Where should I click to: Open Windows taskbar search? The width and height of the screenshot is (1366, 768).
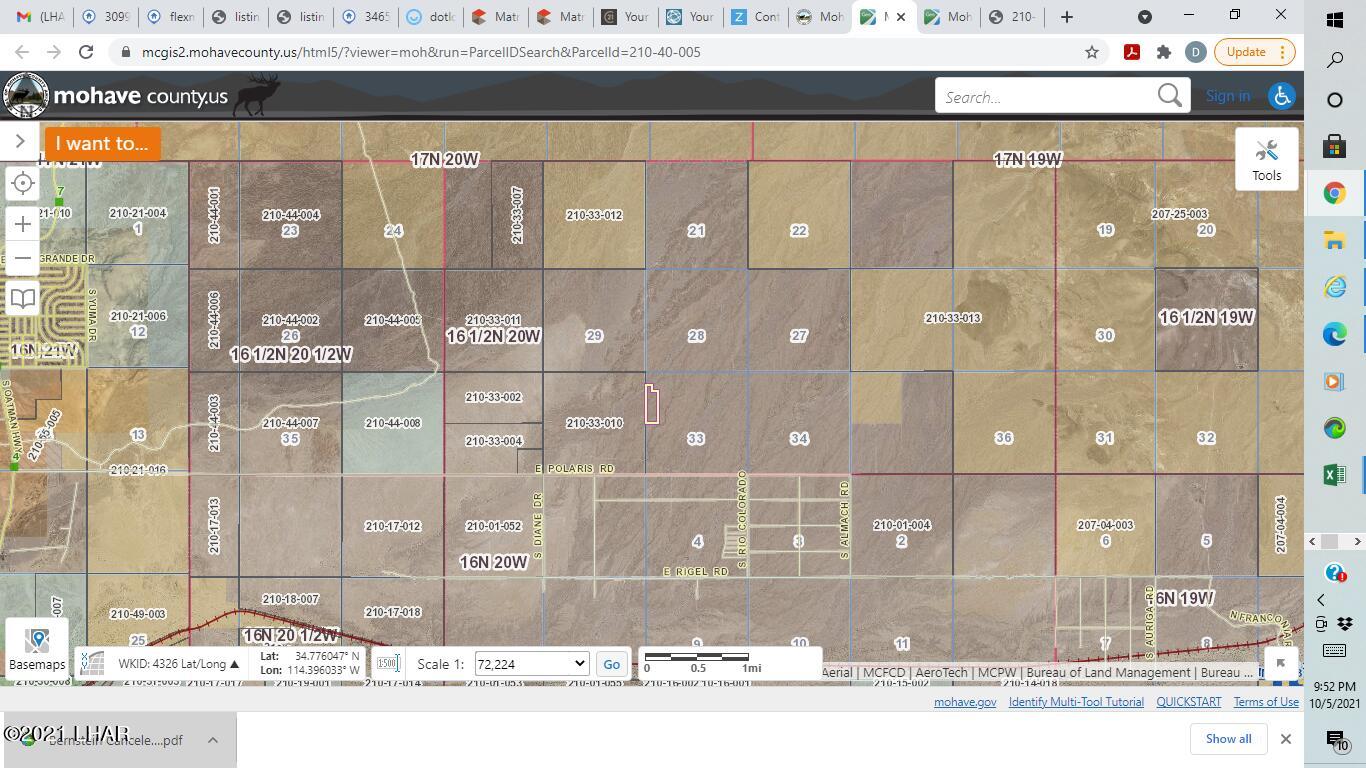1334,60
